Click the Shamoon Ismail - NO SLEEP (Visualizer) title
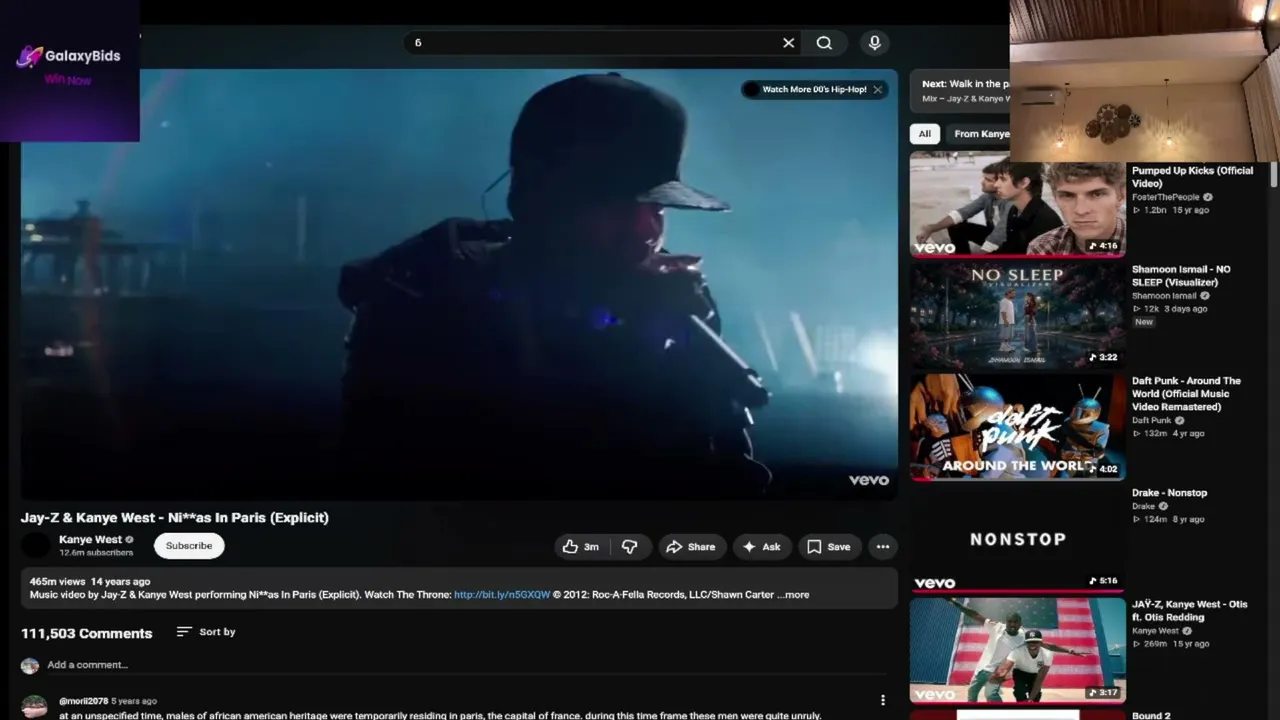Screen dimensions: 1280x720 (1181, 276)
